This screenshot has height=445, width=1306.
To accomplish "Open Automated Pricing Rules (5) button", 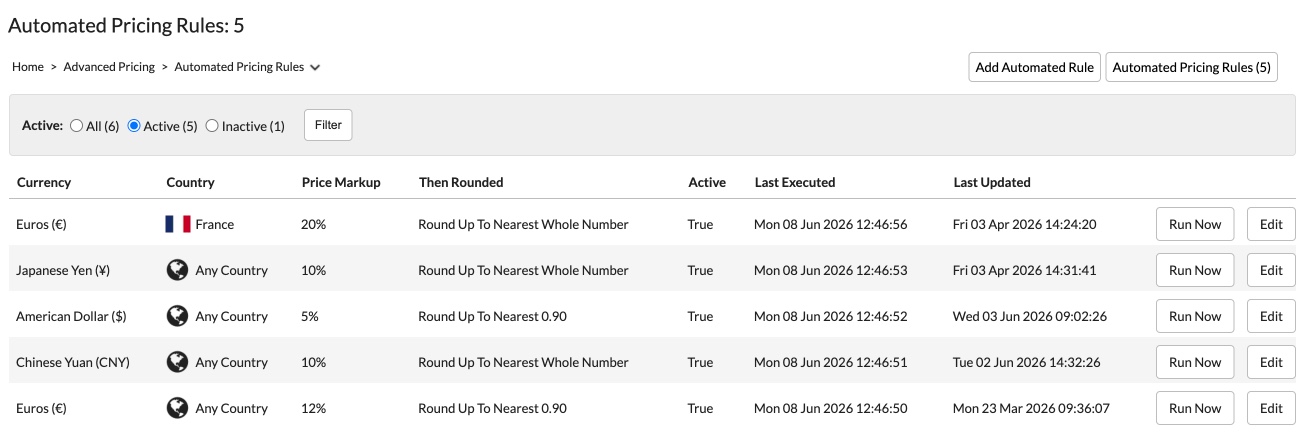I will pyautogui.click(x=1192, y=67).
